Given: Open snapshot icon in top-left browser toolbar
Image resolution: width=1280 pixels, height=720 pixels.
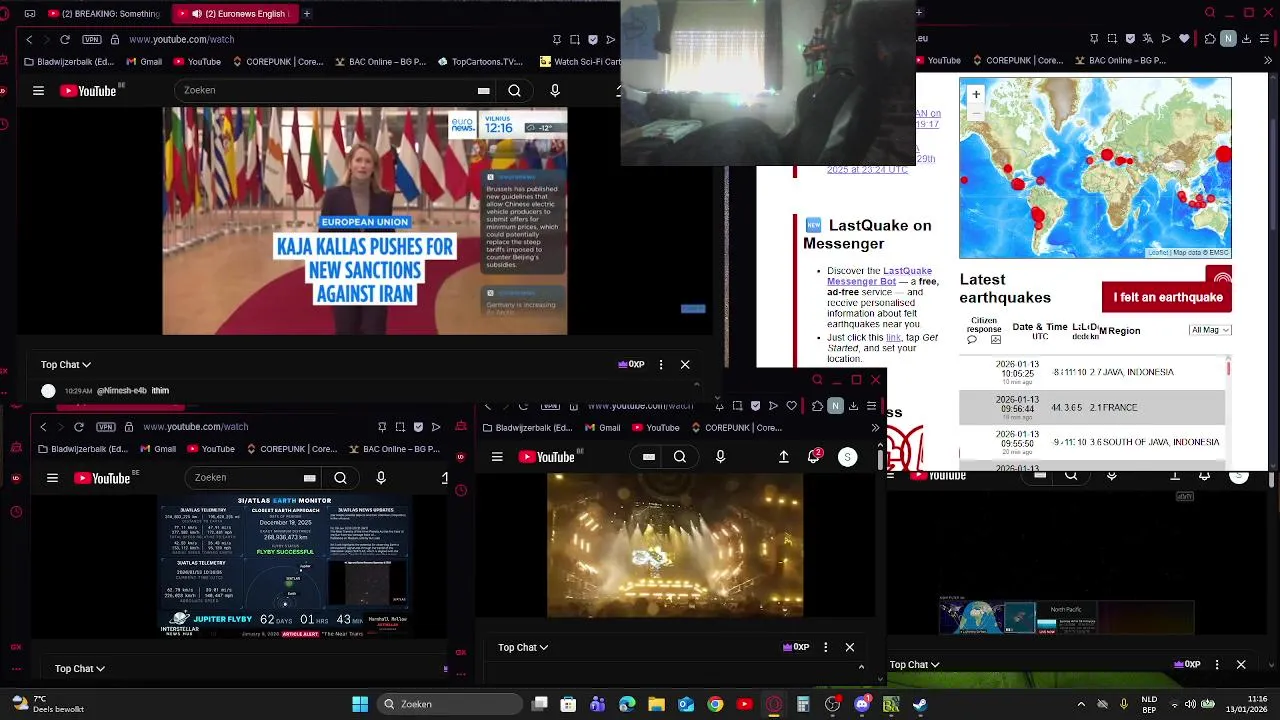Looking at the screenshot, I should (575, 39).
